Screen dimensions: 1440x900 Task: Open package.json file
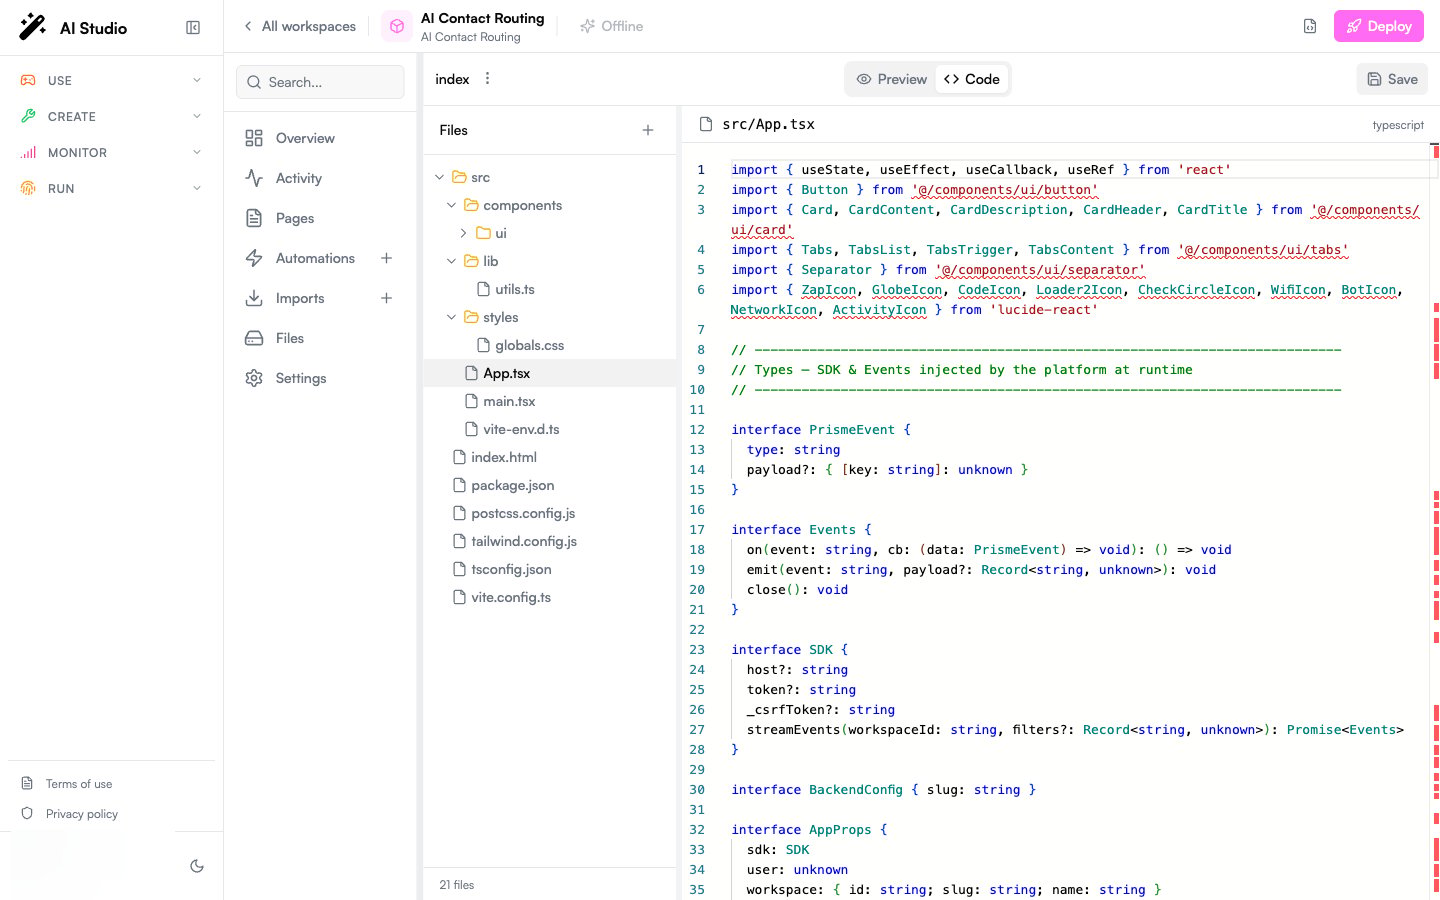click(550, 485)
